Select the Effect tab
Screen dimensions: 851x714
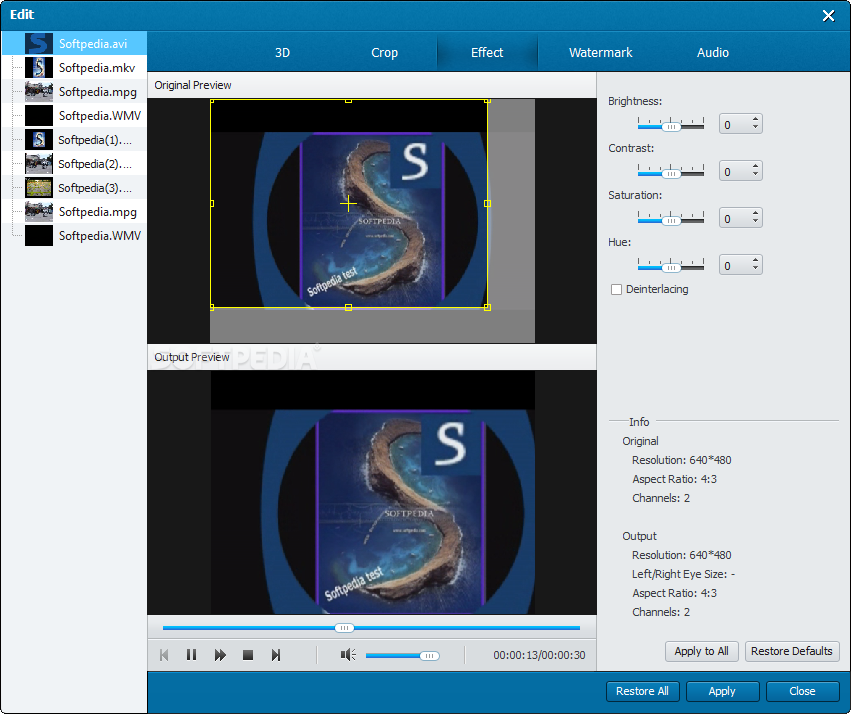[487, 53]
